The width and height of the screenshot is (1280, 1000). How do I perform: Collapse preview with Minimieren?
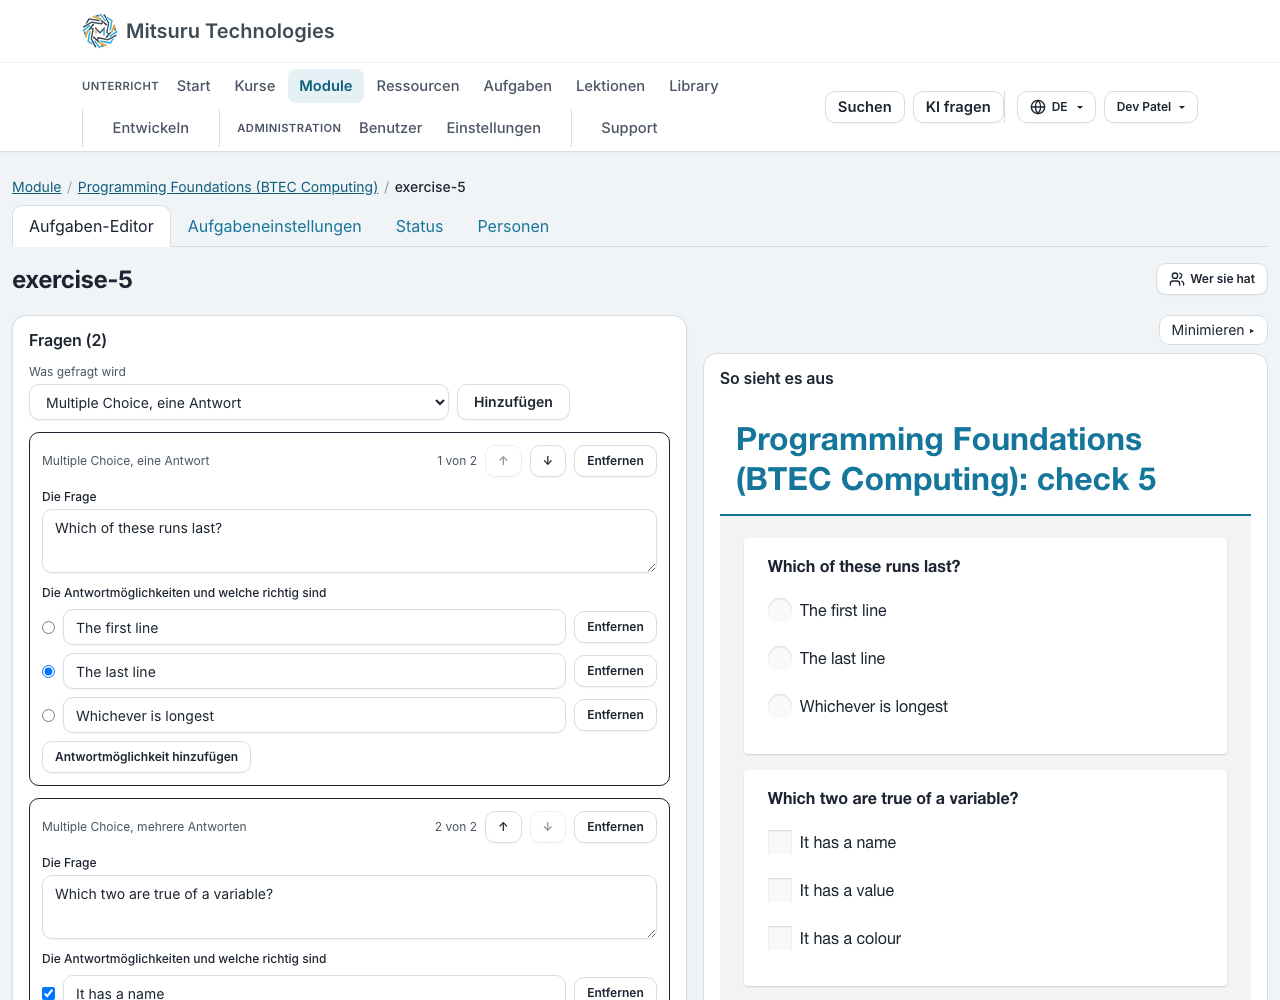tap(1213, 330)
